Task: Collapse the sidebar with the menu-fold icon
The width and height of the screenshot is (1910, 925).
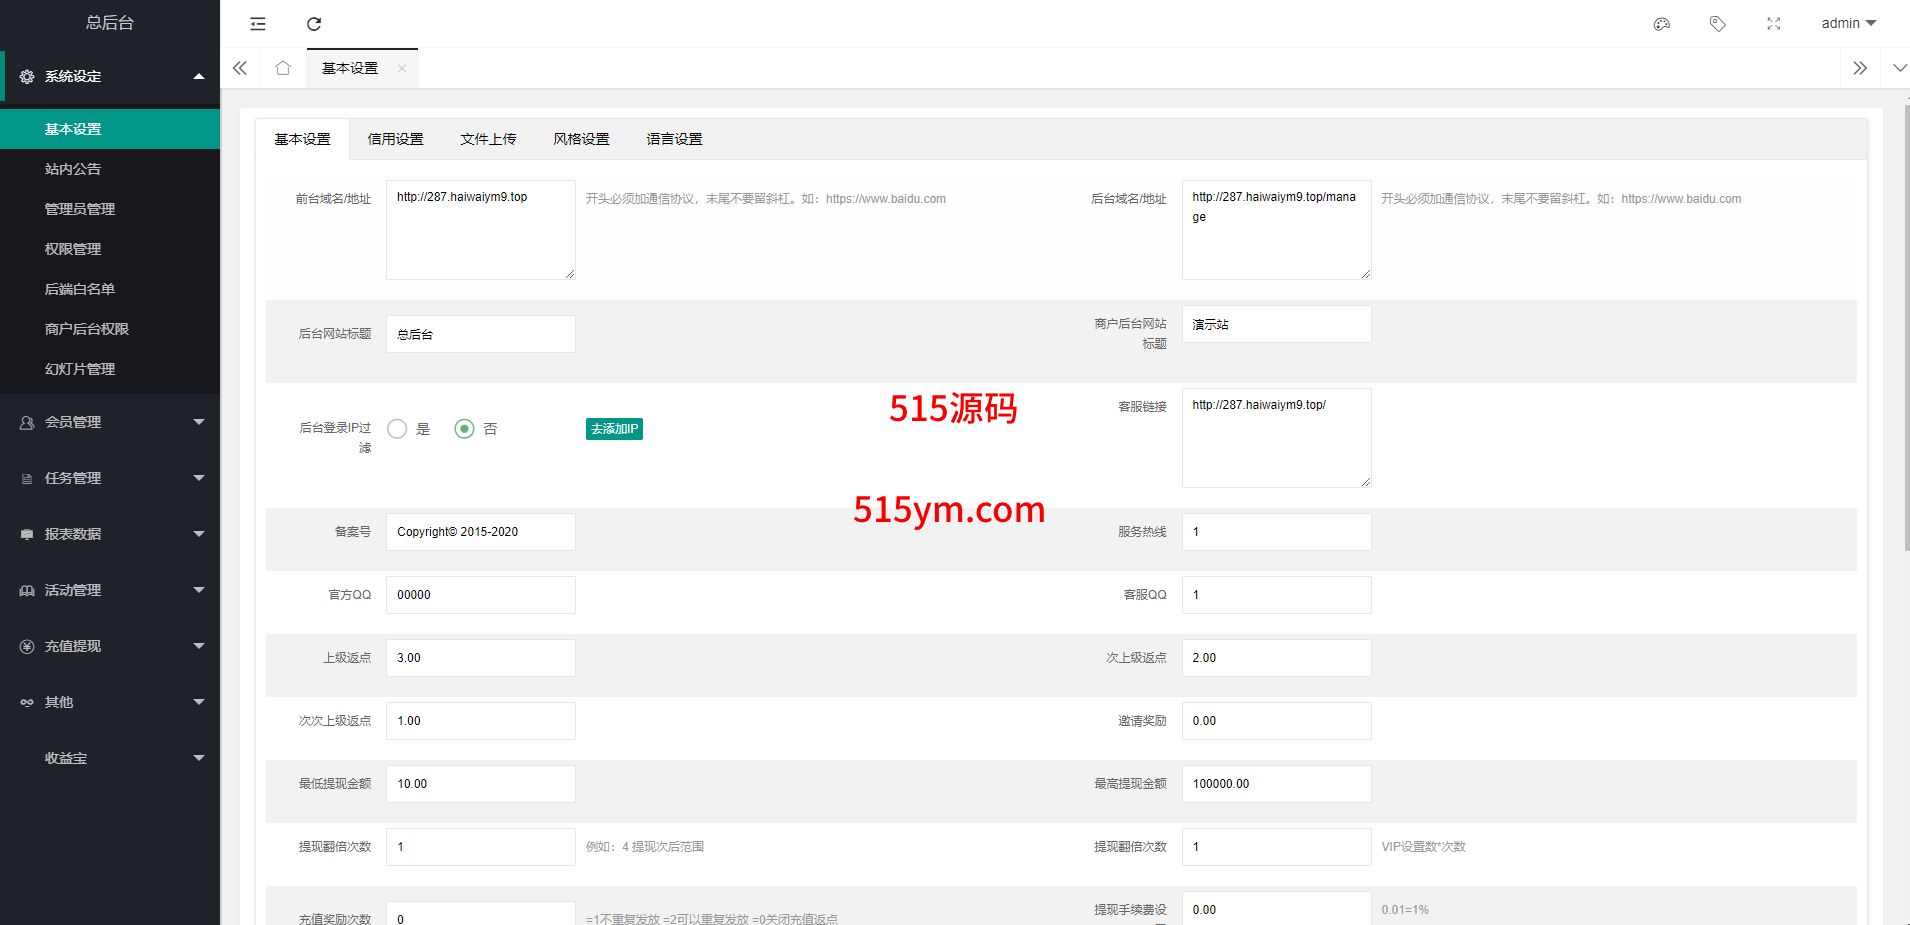Action: (258, 24)
